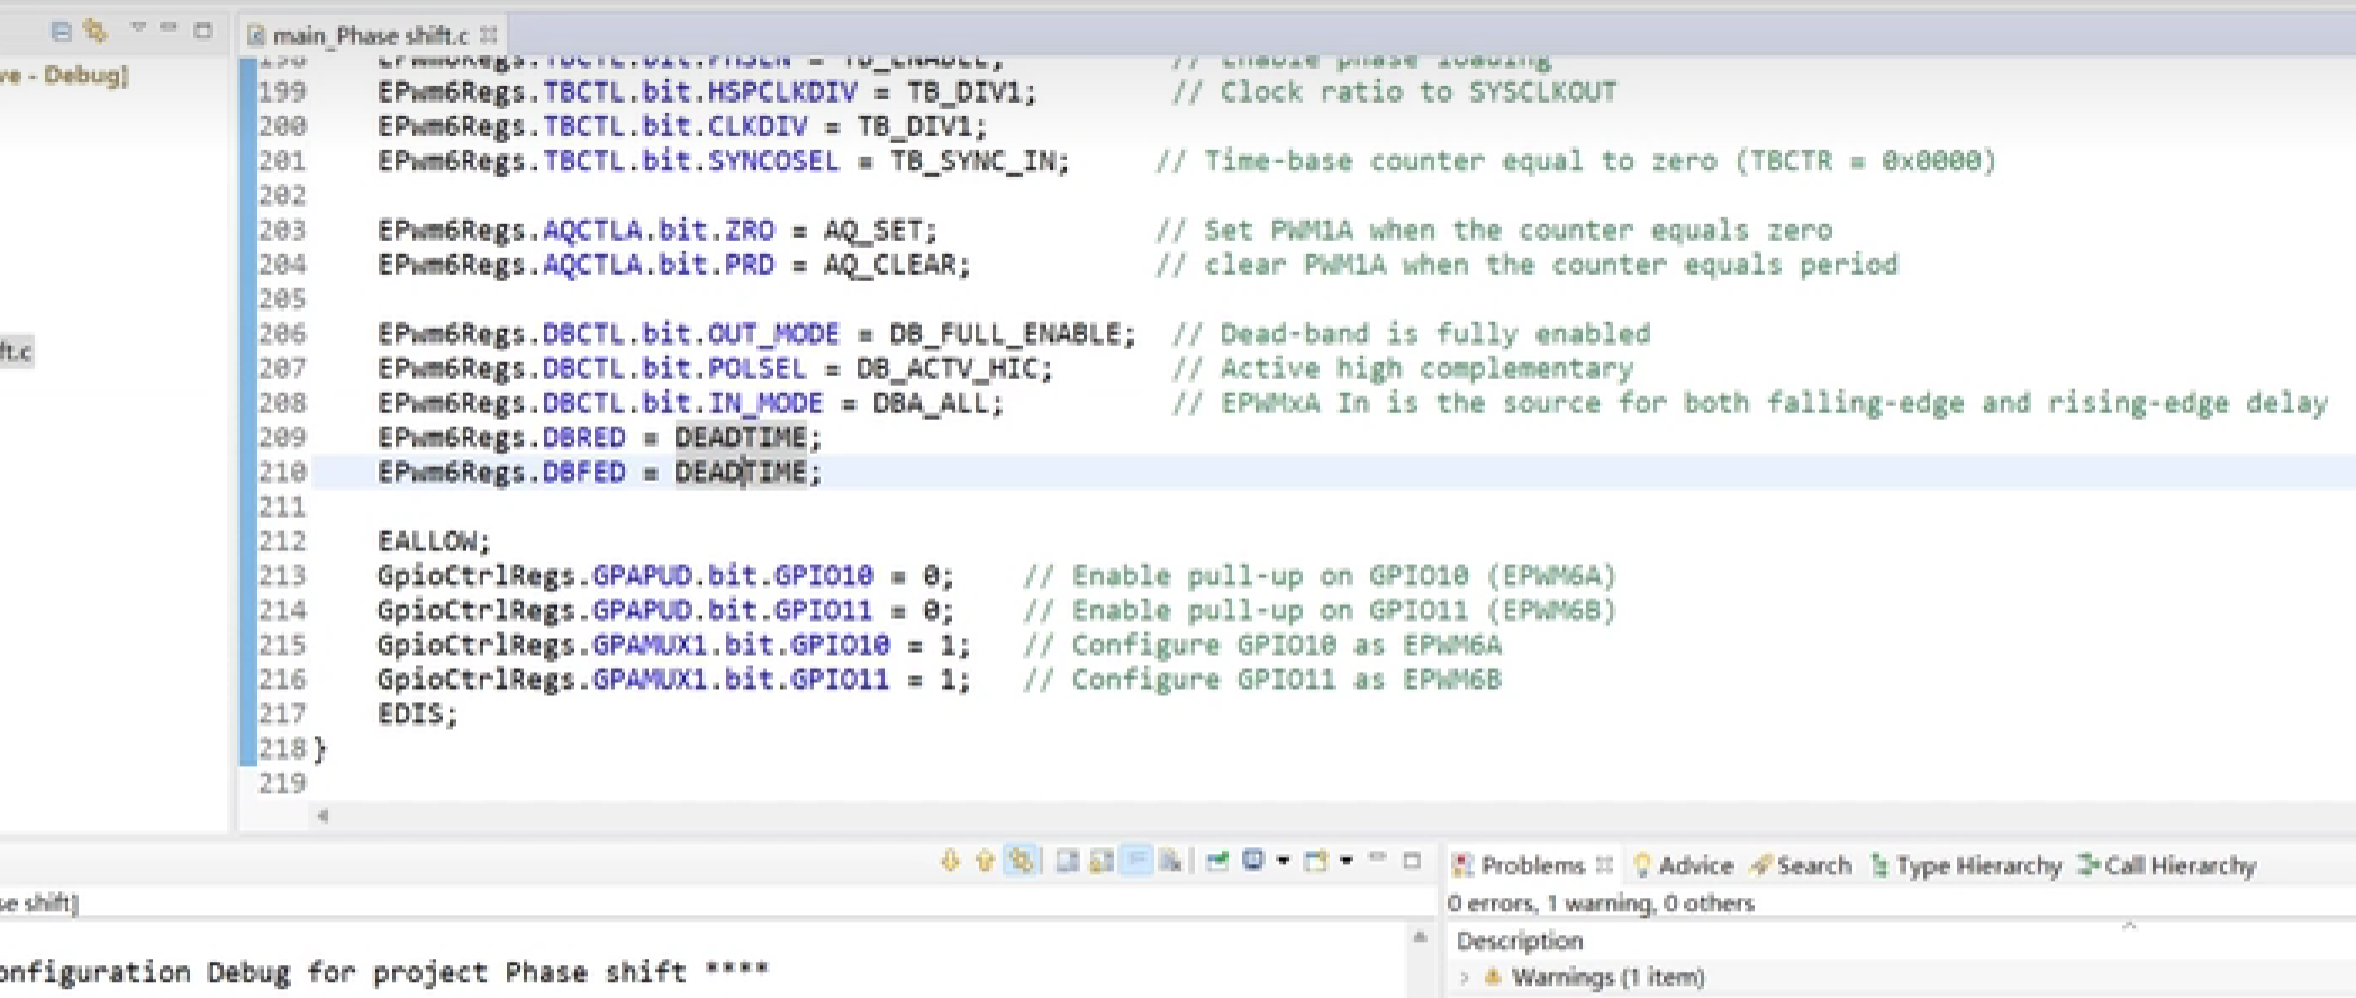
Task: Click GPAMUX1.bit.GPIO11 = 1 line
Action: click(x=674, y=680)
